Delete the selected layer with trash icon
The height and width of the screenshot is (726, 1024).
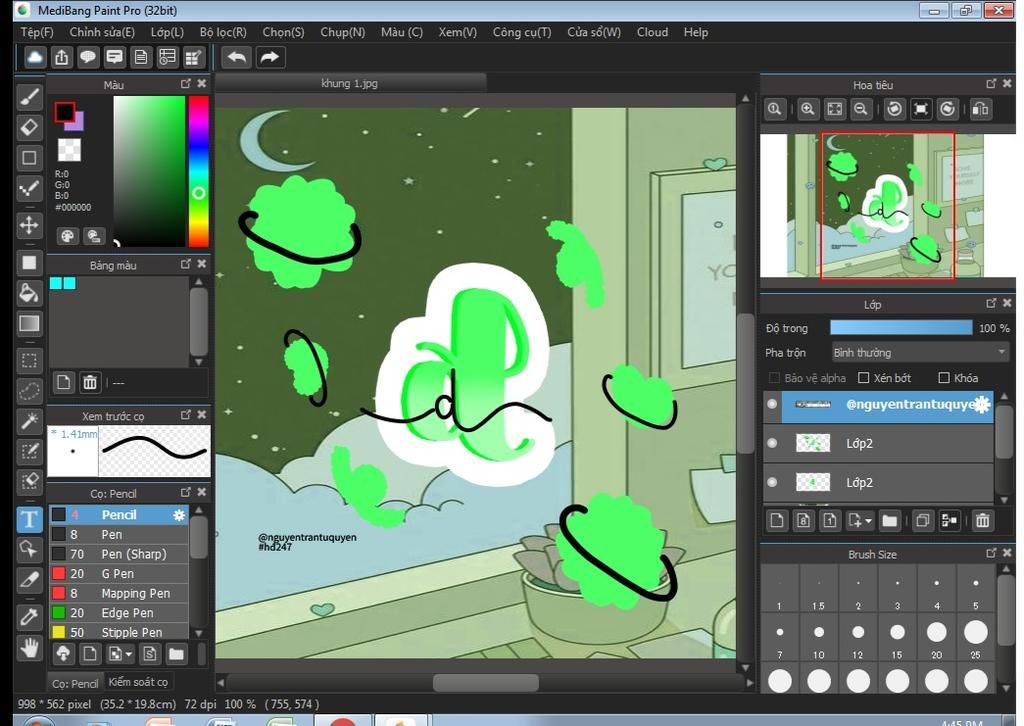pyautogui.click(x=982, y=520)
